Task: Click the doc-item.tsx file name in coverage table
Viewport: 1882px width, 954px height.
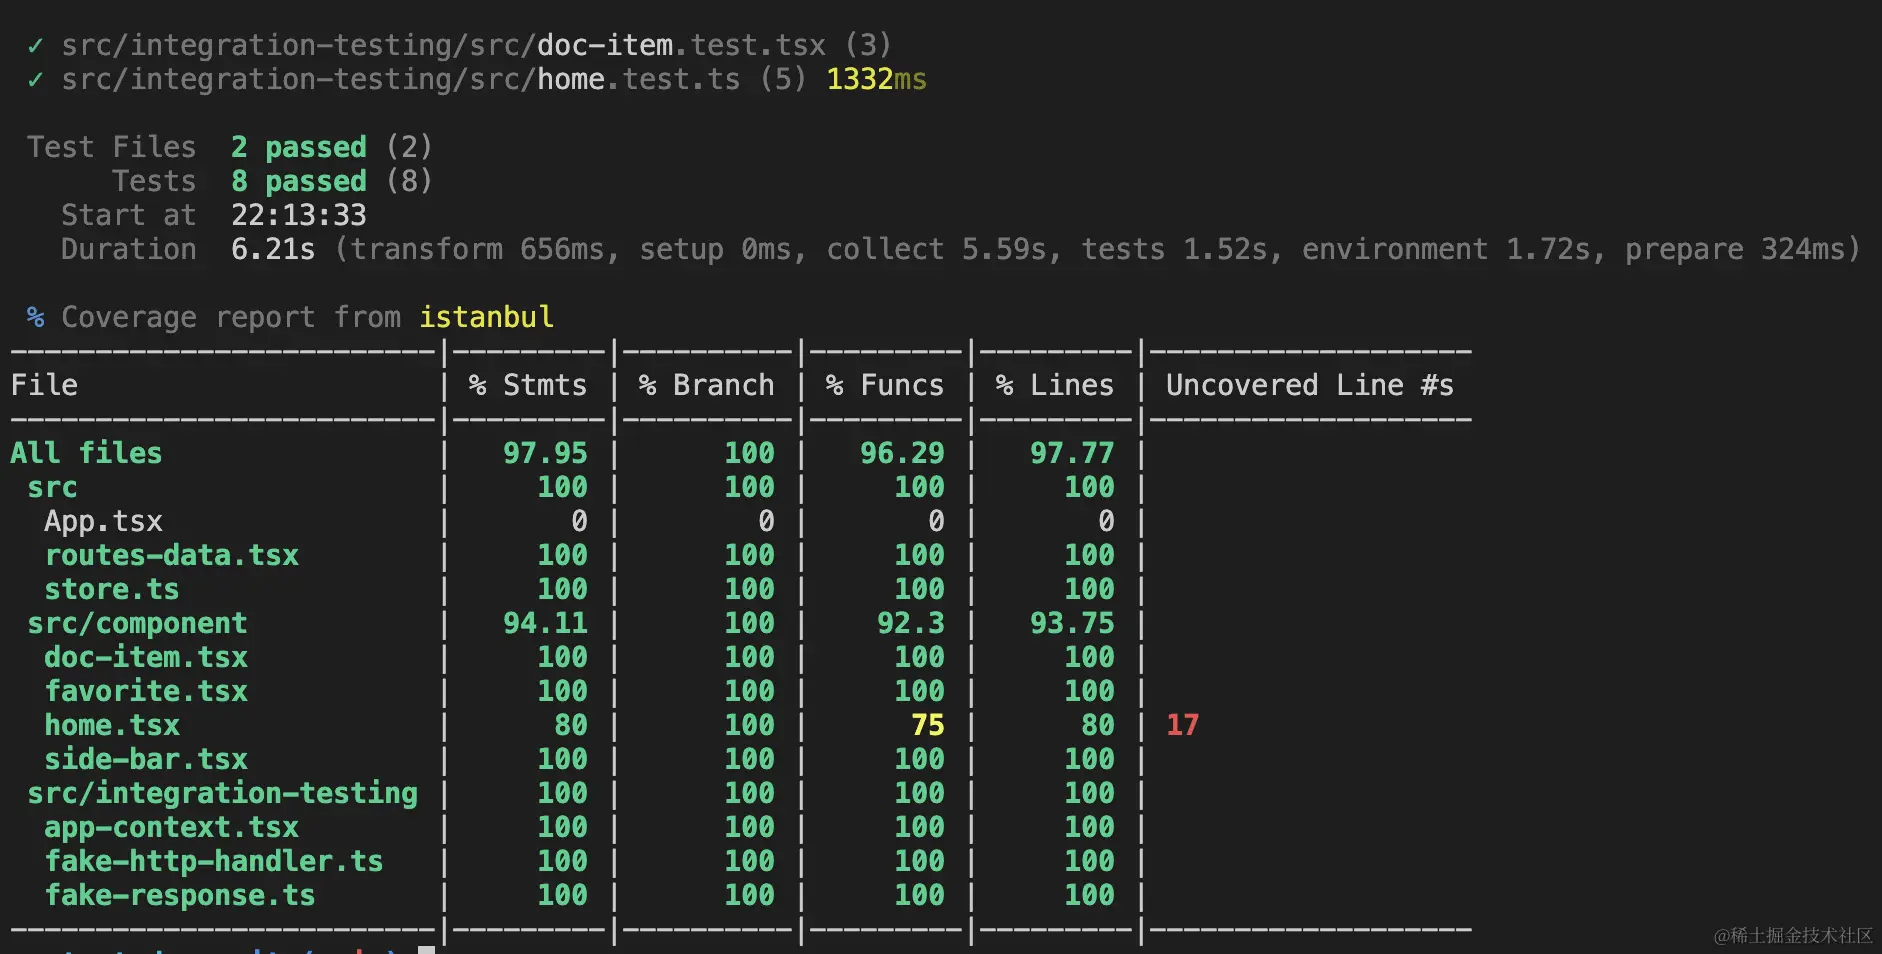Action: click(x=146, y=657)
